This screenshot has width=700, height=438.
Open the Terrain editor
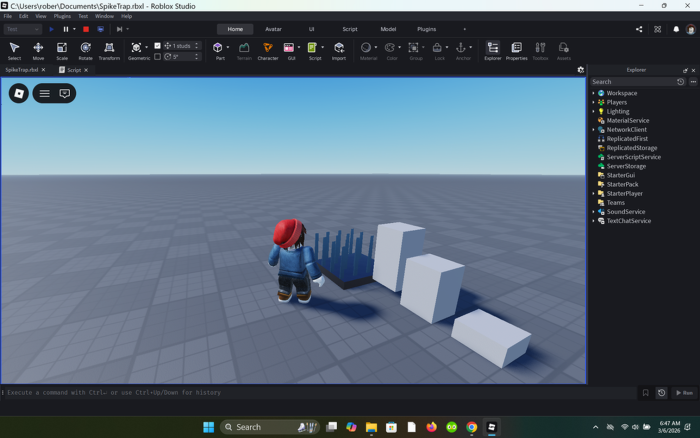(244, 51)
